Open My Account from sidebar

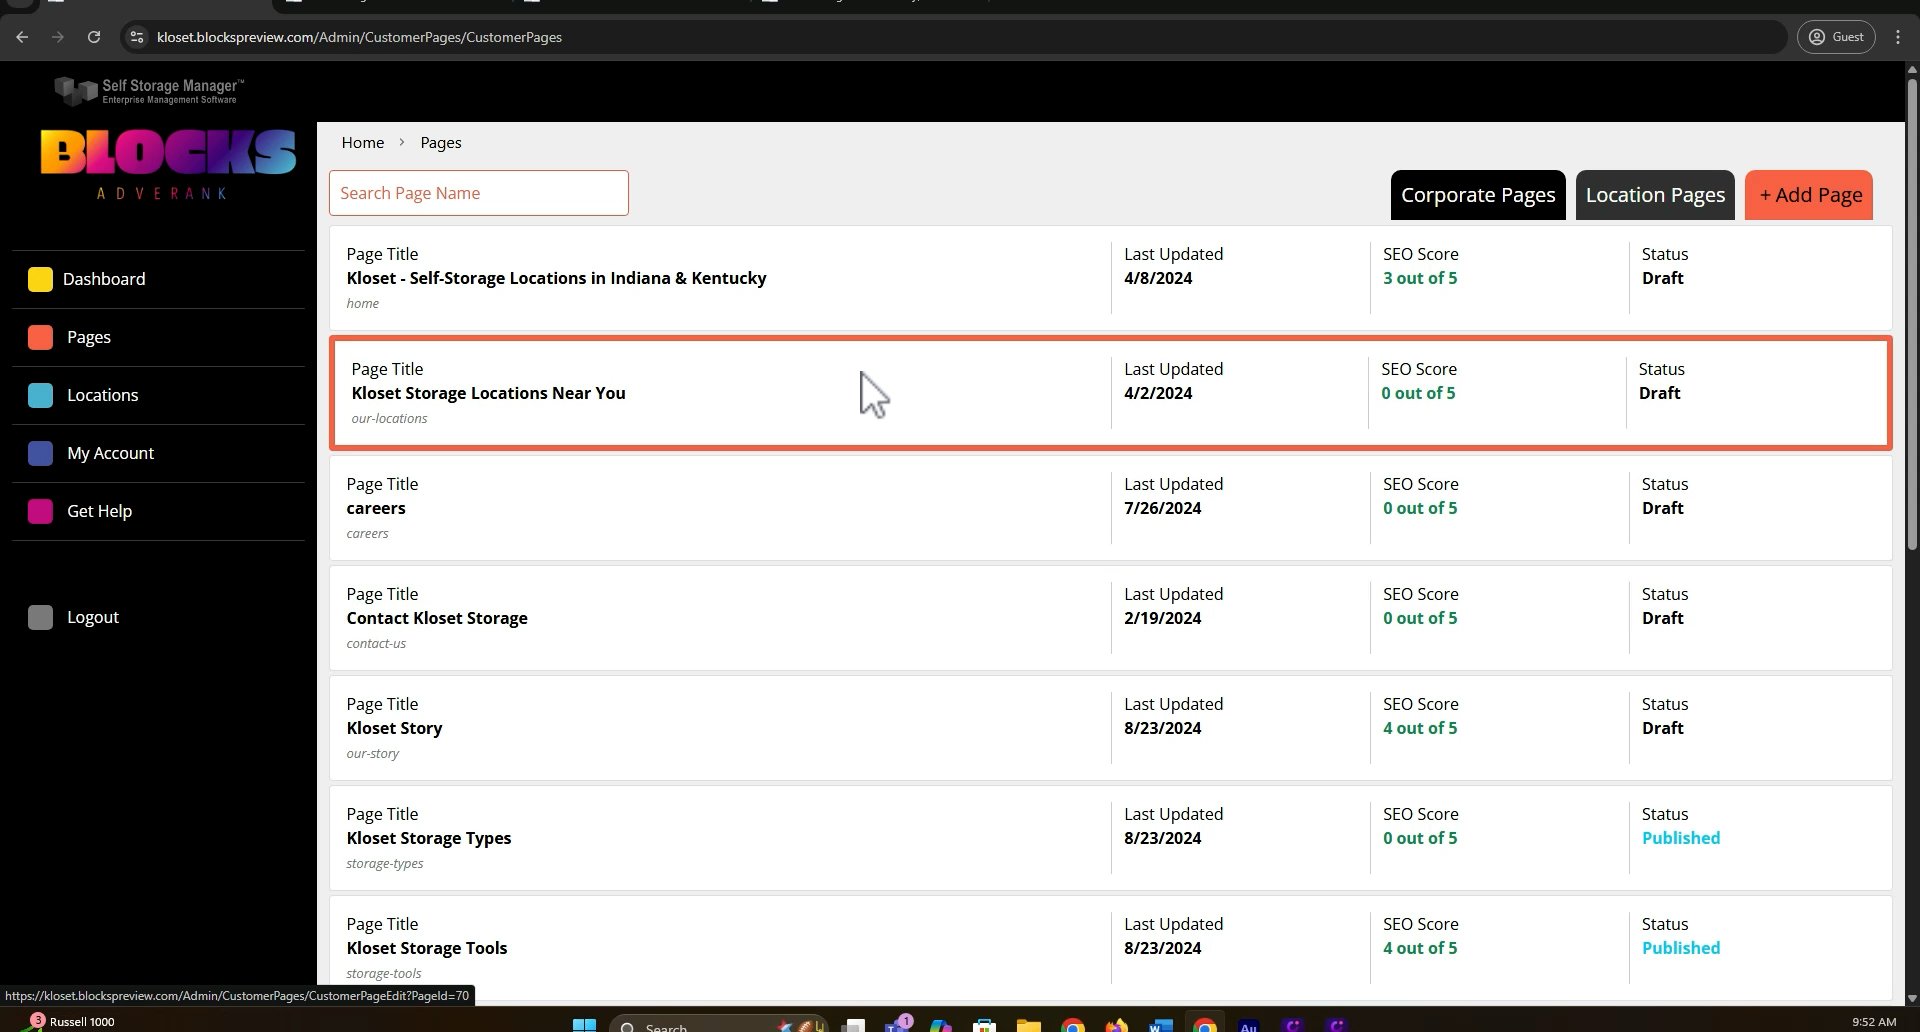coord(110,453)
